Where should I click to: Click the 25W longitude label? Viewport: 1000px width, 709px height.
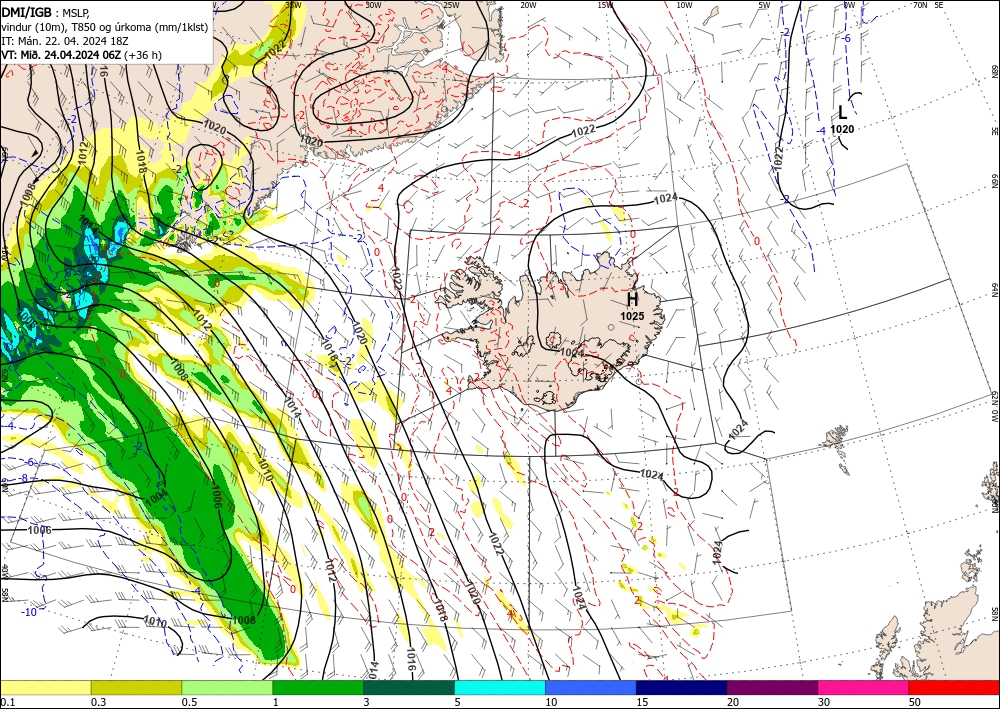click(x=451, y=5)
